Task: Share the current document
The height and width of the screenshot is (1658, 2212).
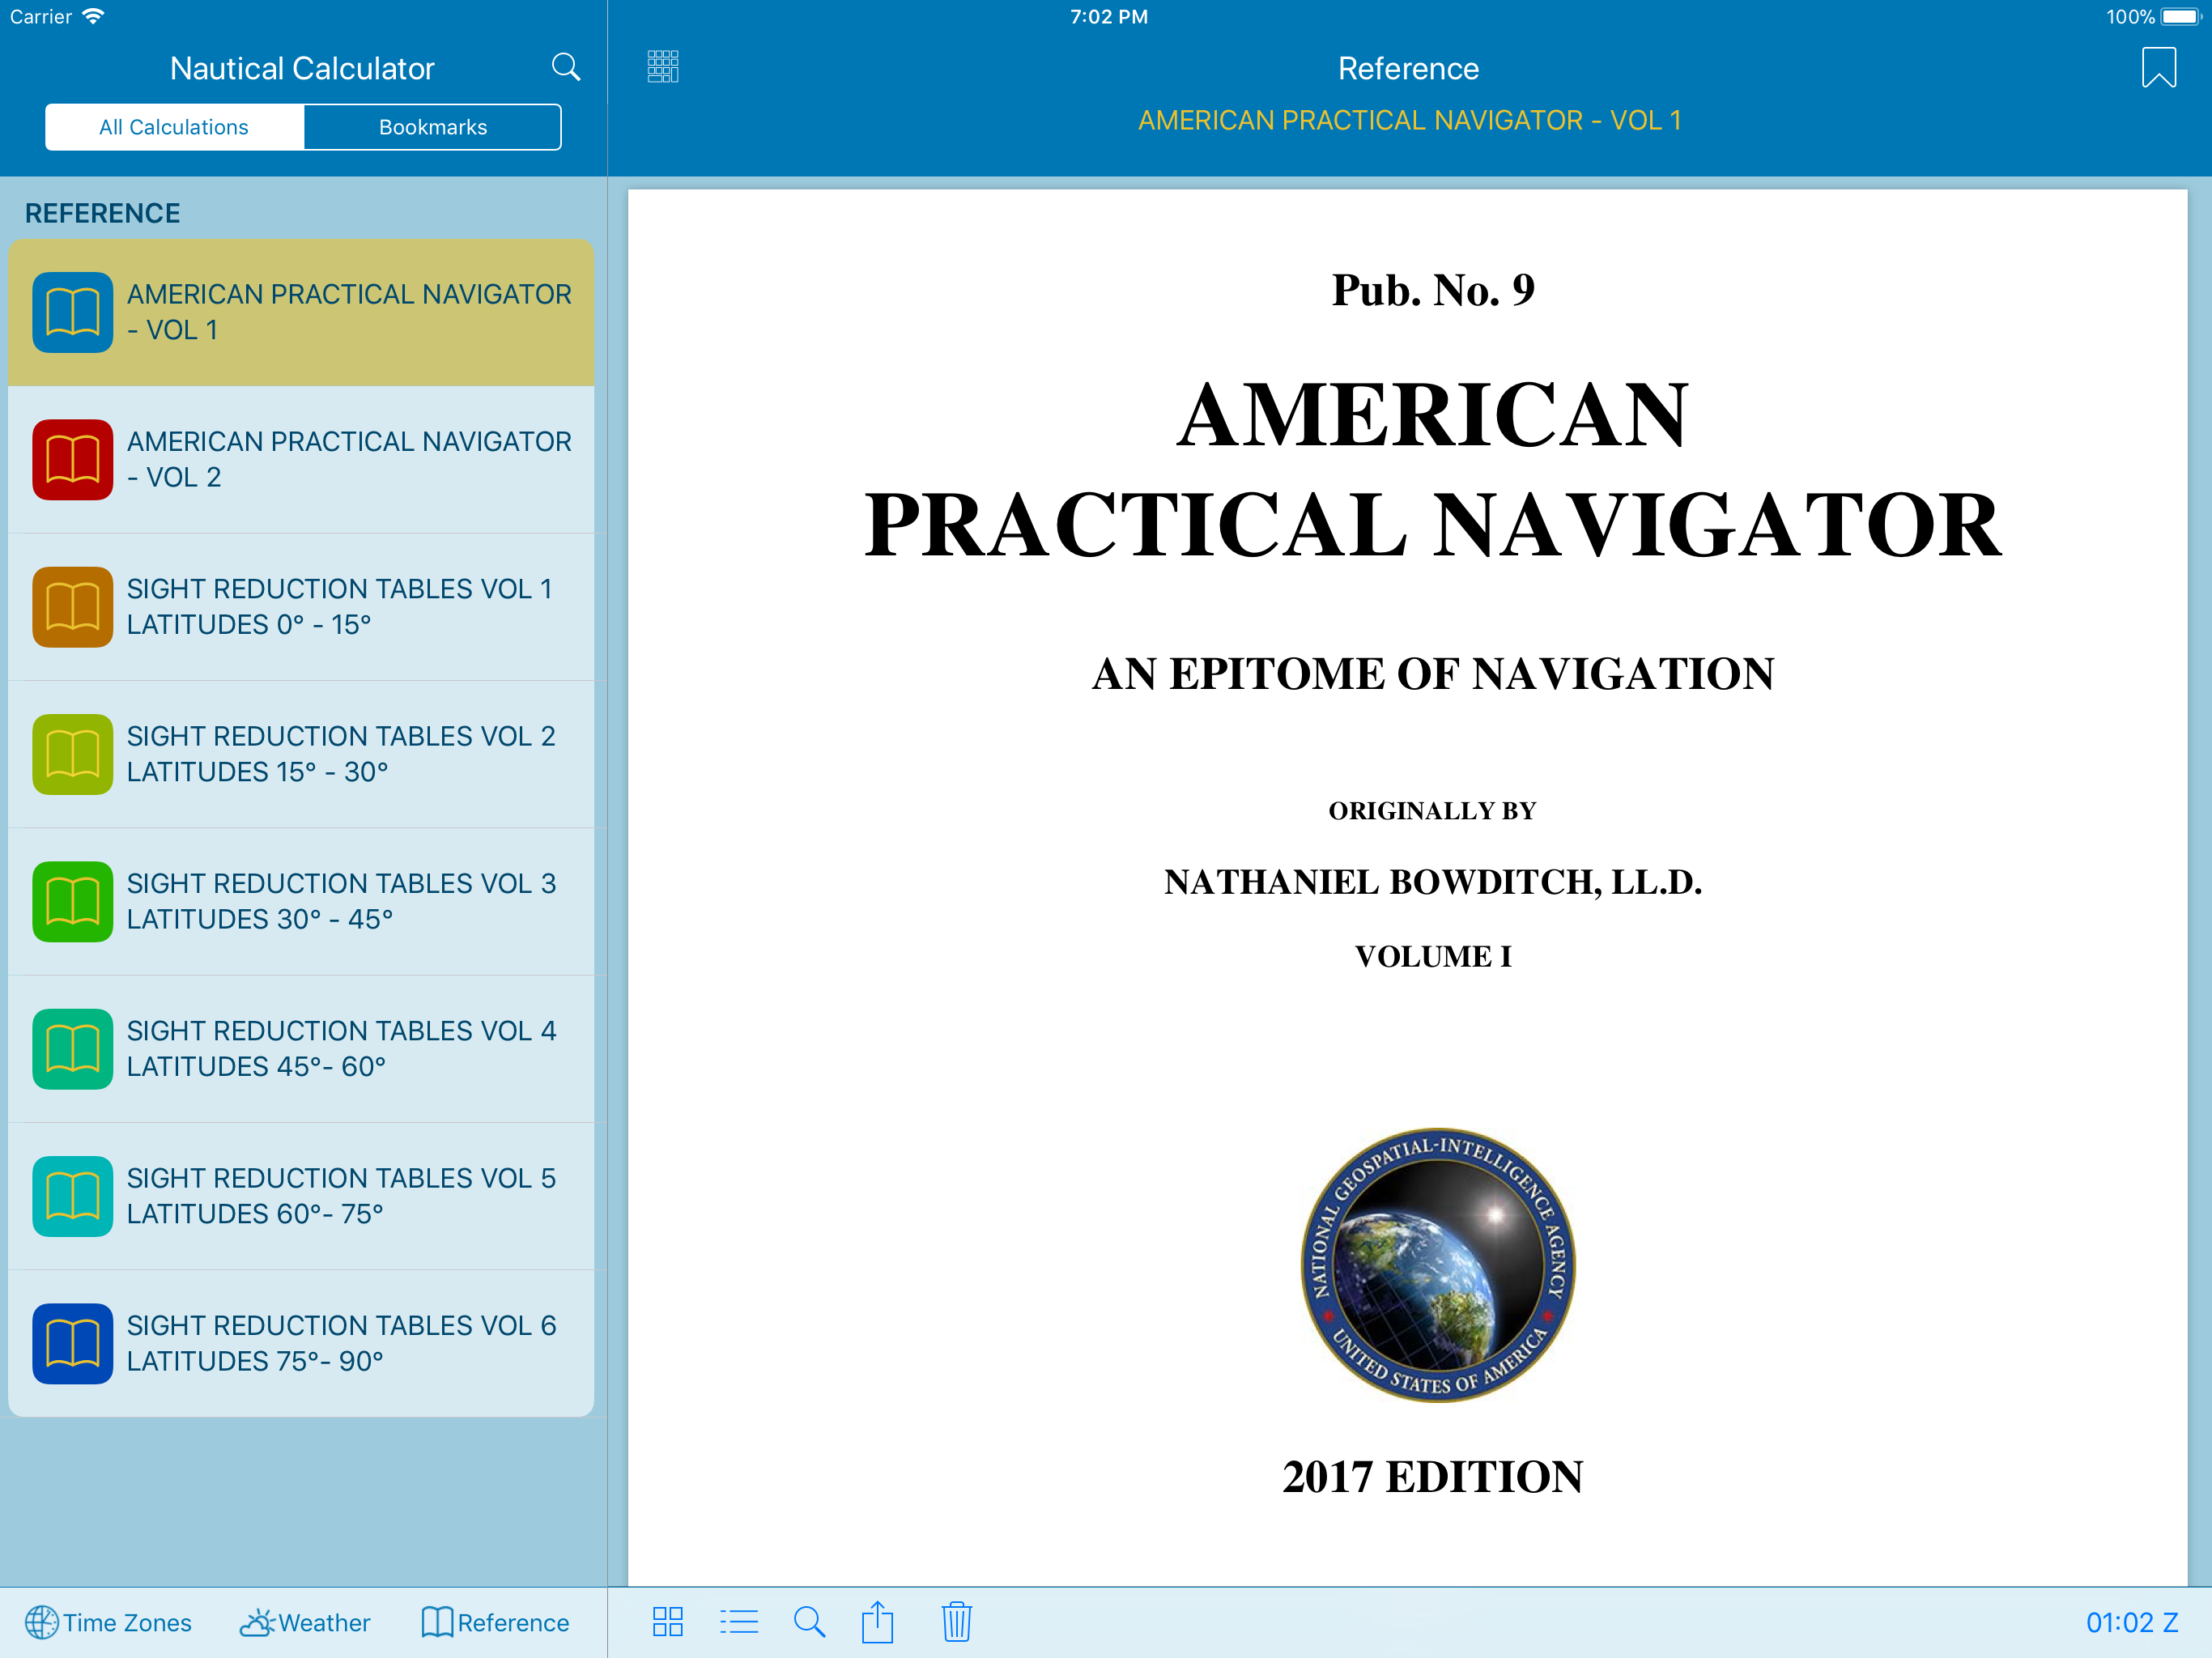Action: coord(877,1621)
